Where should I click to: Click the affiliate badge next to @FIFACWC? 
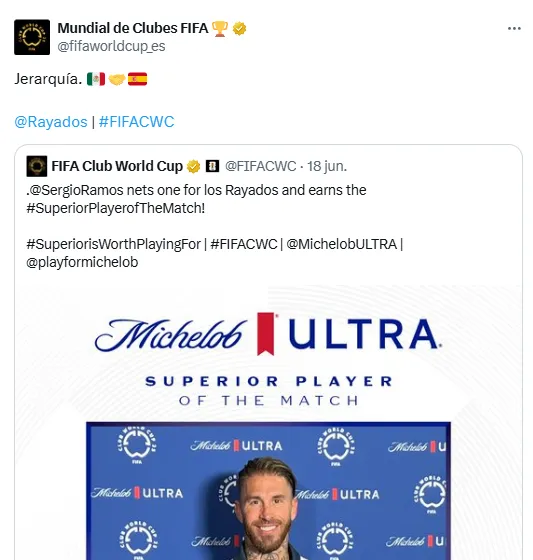click(x=212, y=166)
